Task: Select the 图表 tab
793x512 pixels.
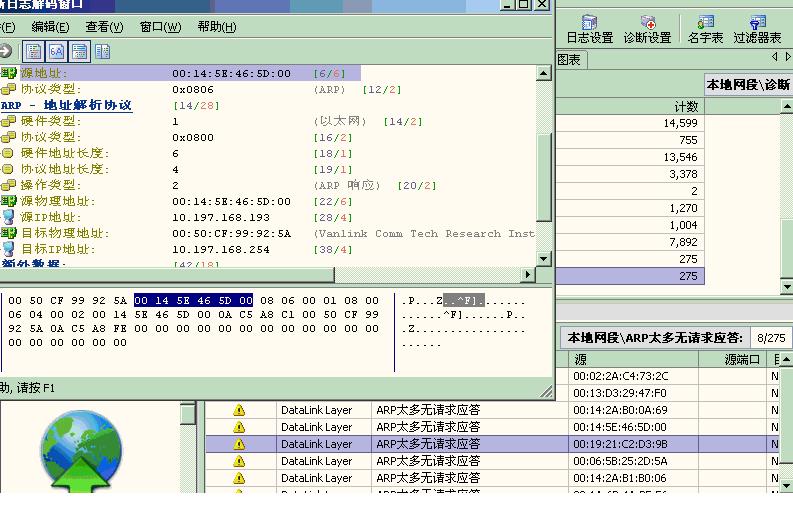Action: tap(569, 60)
